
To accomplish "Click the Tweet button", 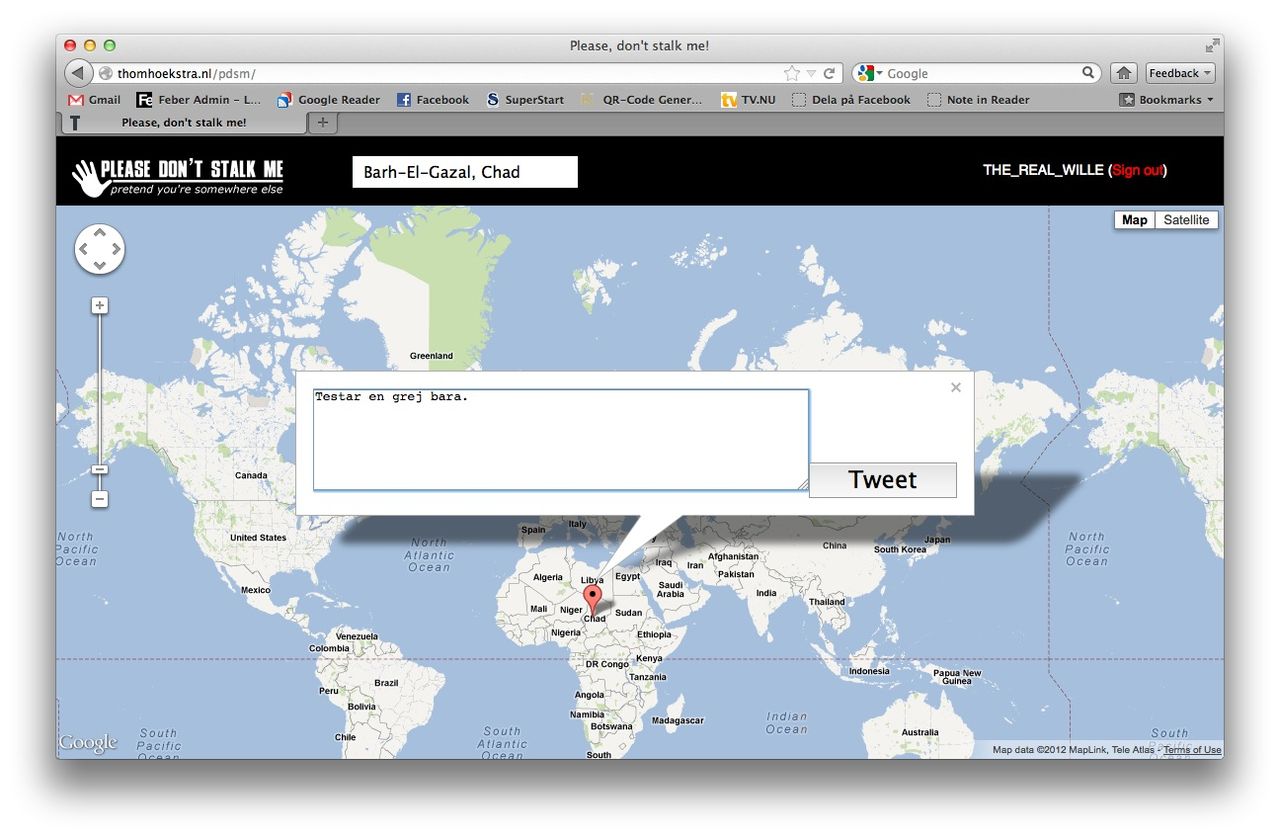I will [882, 480].
